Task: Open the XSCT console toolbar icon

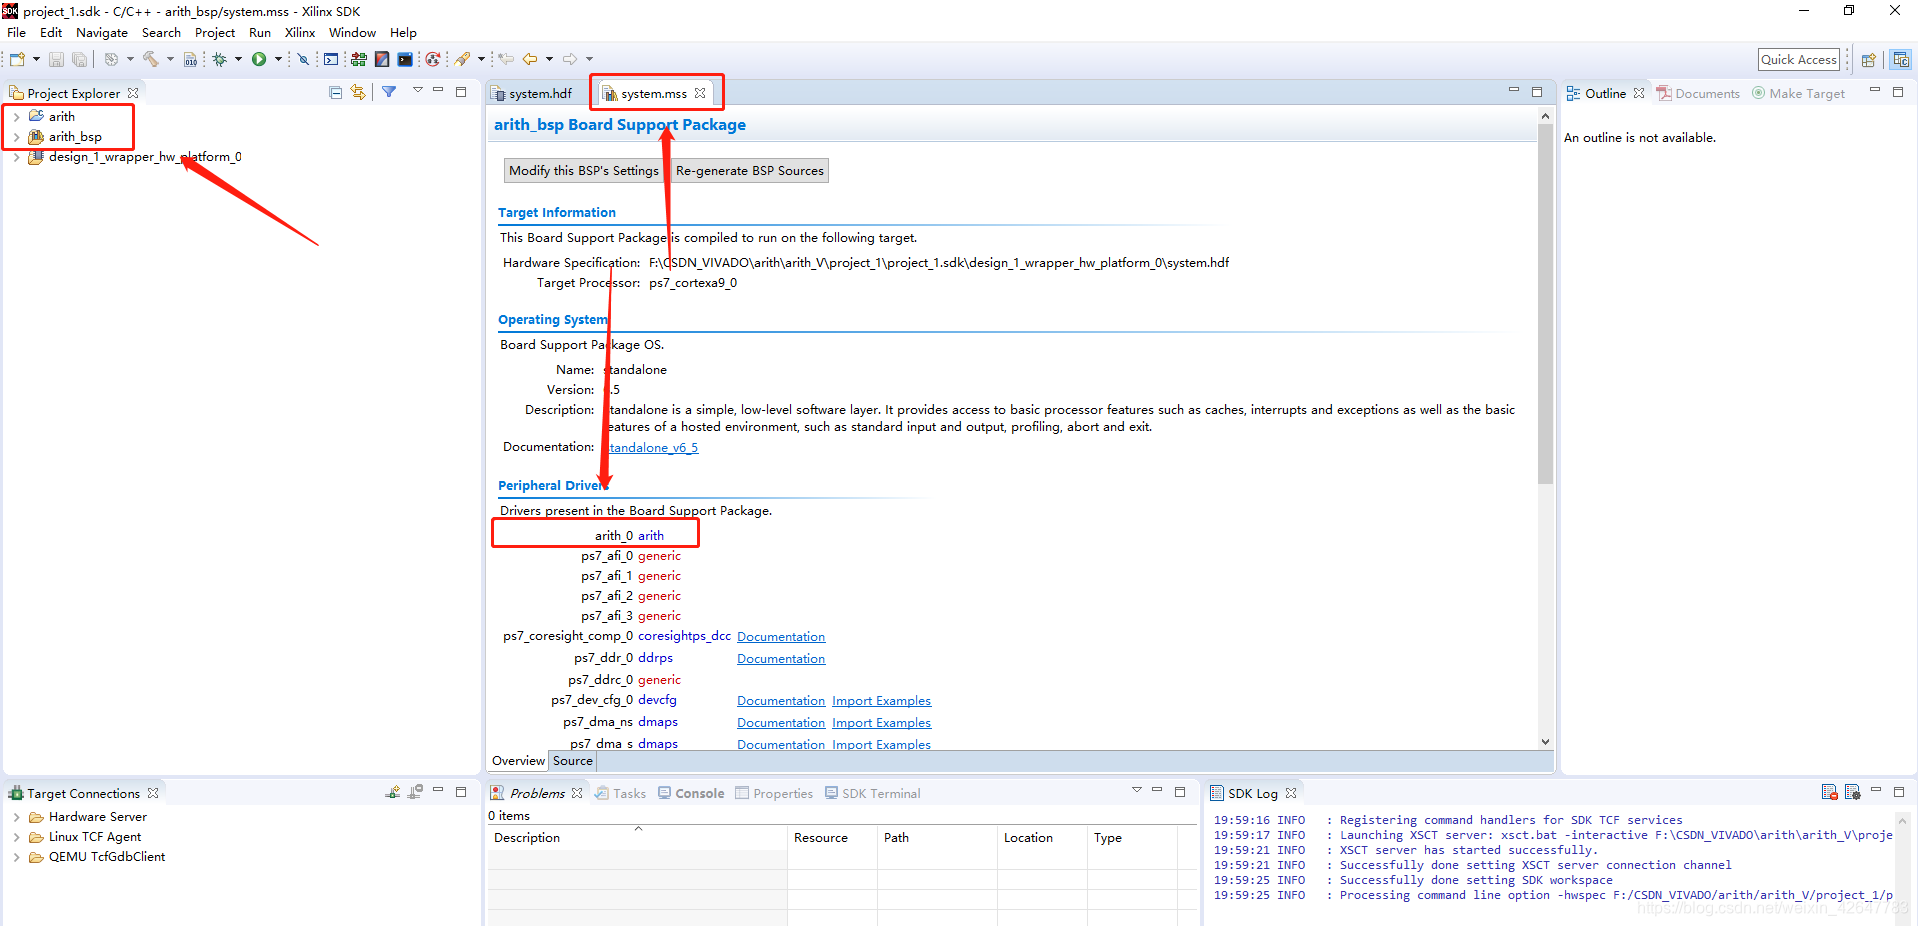Action: coord(331,59)
